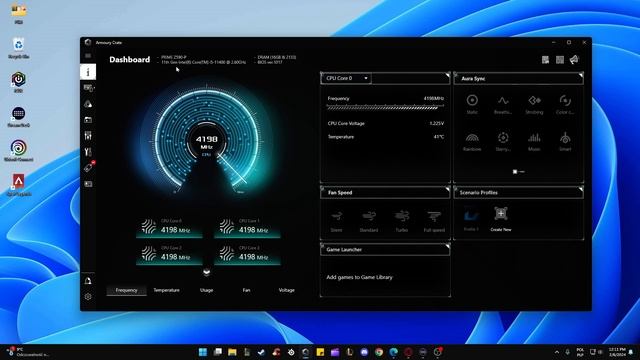Click the Fan Speed panel corner expander
This screenshot has width=640, height=360.
[447, 189]
